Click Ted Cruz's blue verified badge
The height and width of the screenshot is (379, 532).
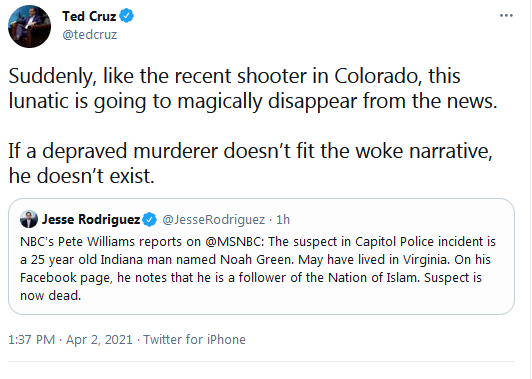pos(126,16)
